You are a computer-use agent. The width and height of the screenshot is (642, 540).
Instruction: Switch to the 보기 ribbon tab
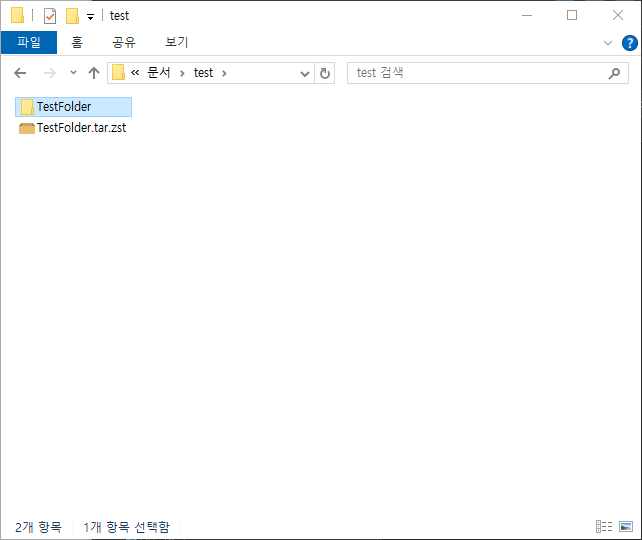tap(176, 42)
